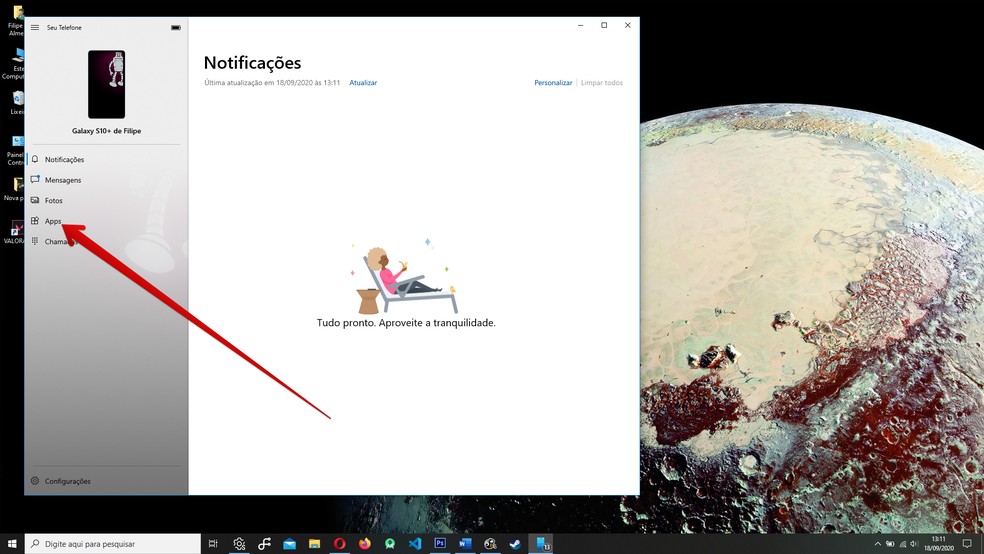Image resolution: width=984 pixels, height=554 pixels.
Task: Open the white node-graph app in taskbar
Action: point(264,543)
